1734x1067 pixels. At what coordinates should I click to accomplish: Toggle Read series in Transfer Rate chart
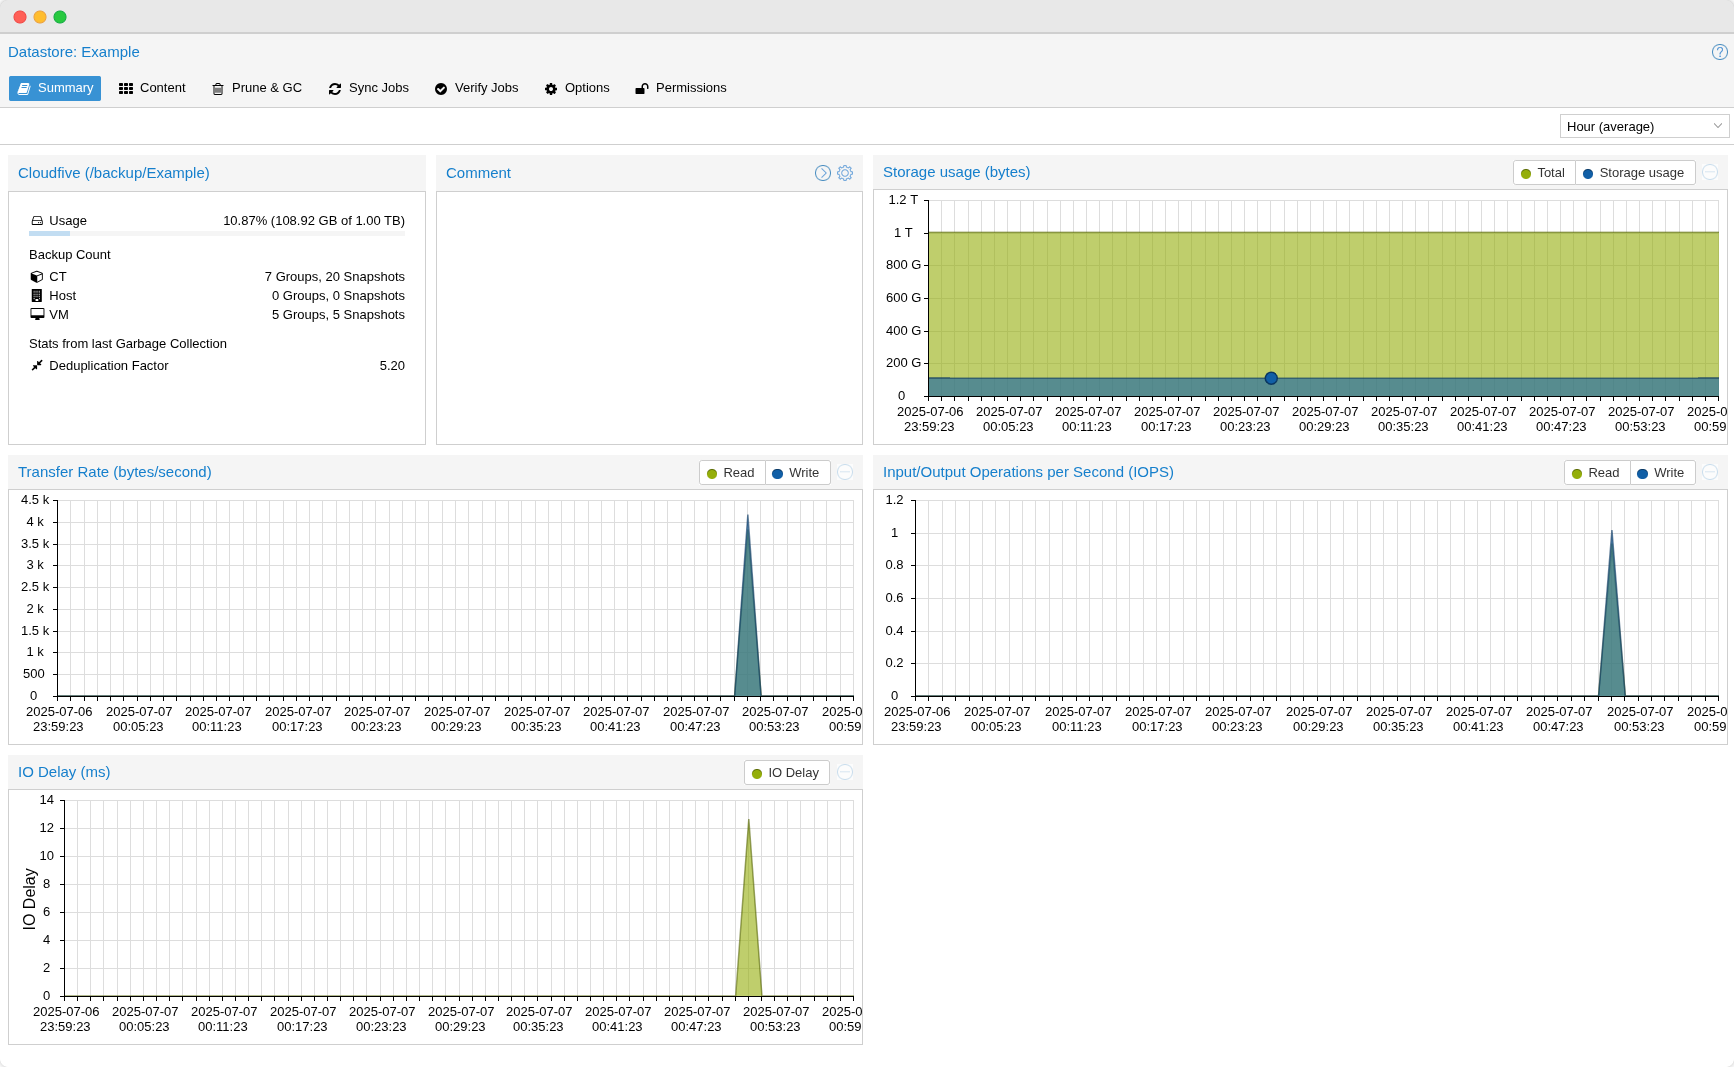(x=732, y=473)
